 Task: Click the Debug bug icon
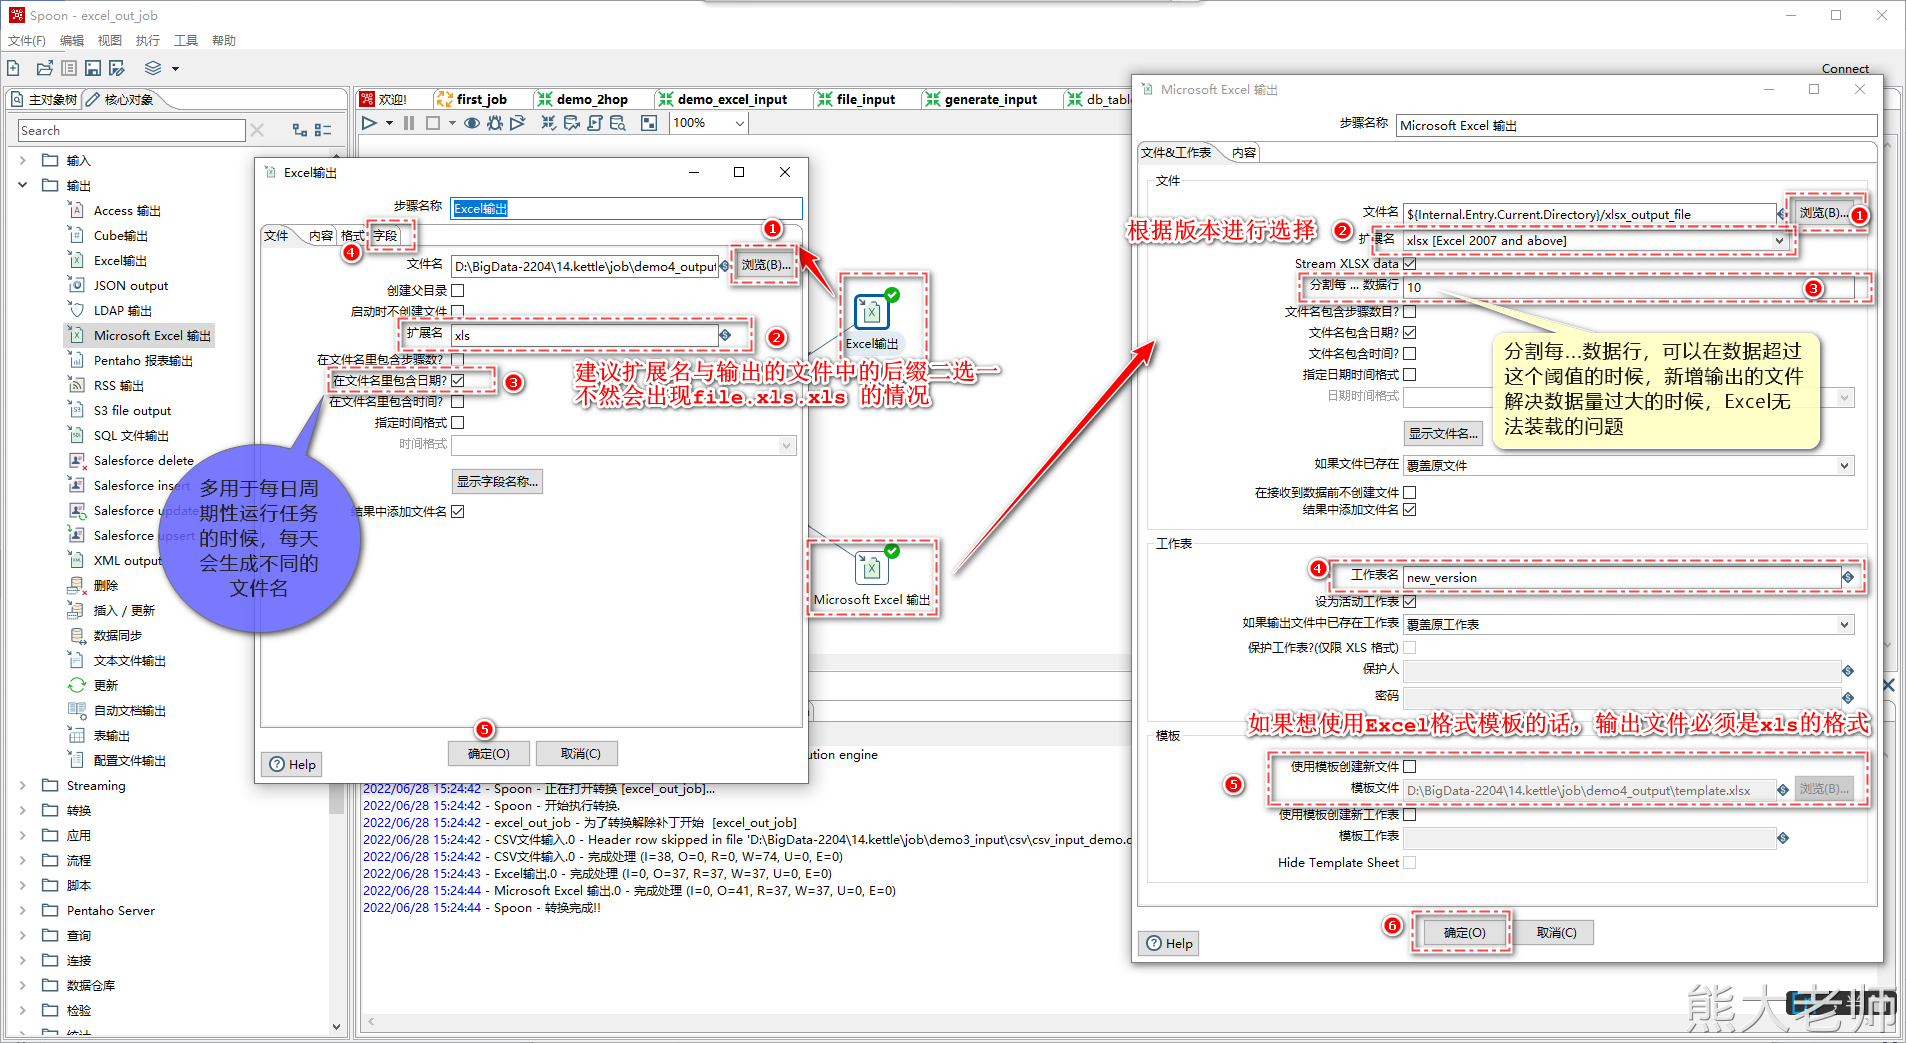tap(495, 123)
